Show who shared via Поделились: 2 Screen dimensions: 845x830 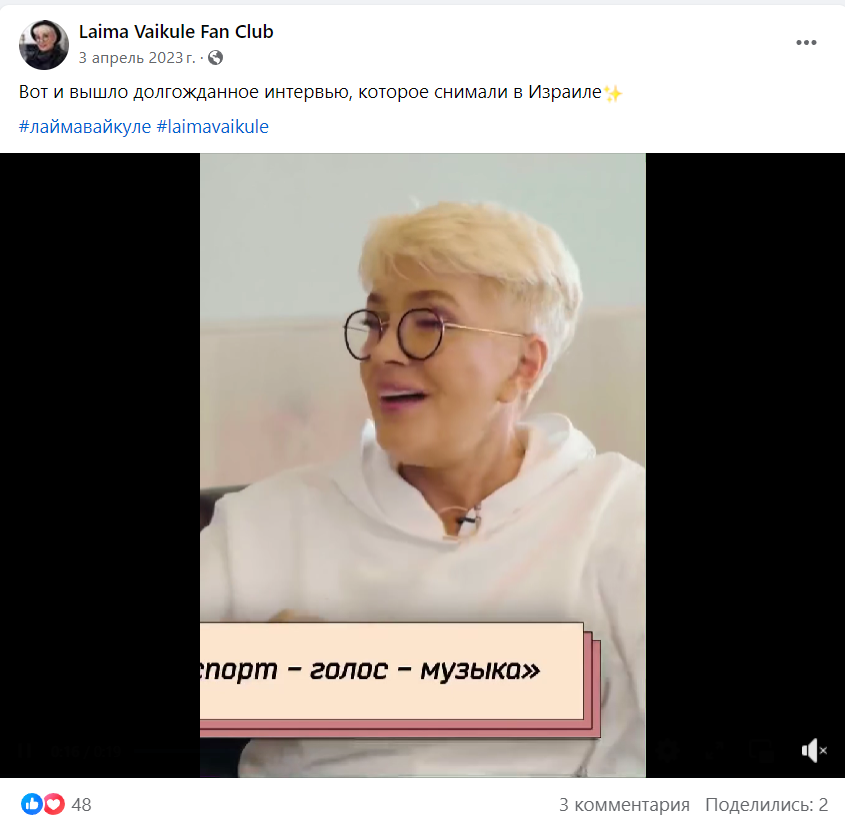point(766,805)
